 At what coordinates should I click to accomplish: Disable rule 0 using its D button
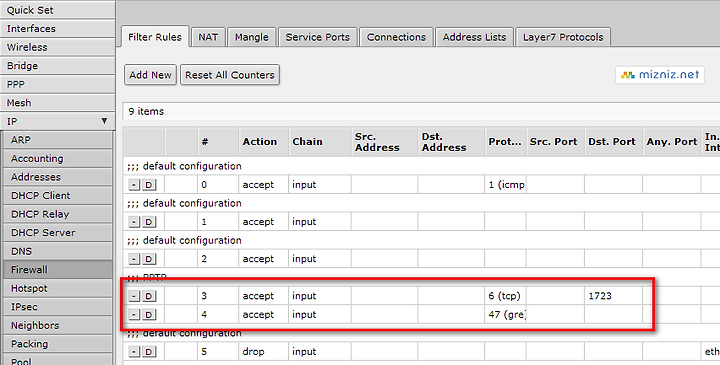[148, 185]
